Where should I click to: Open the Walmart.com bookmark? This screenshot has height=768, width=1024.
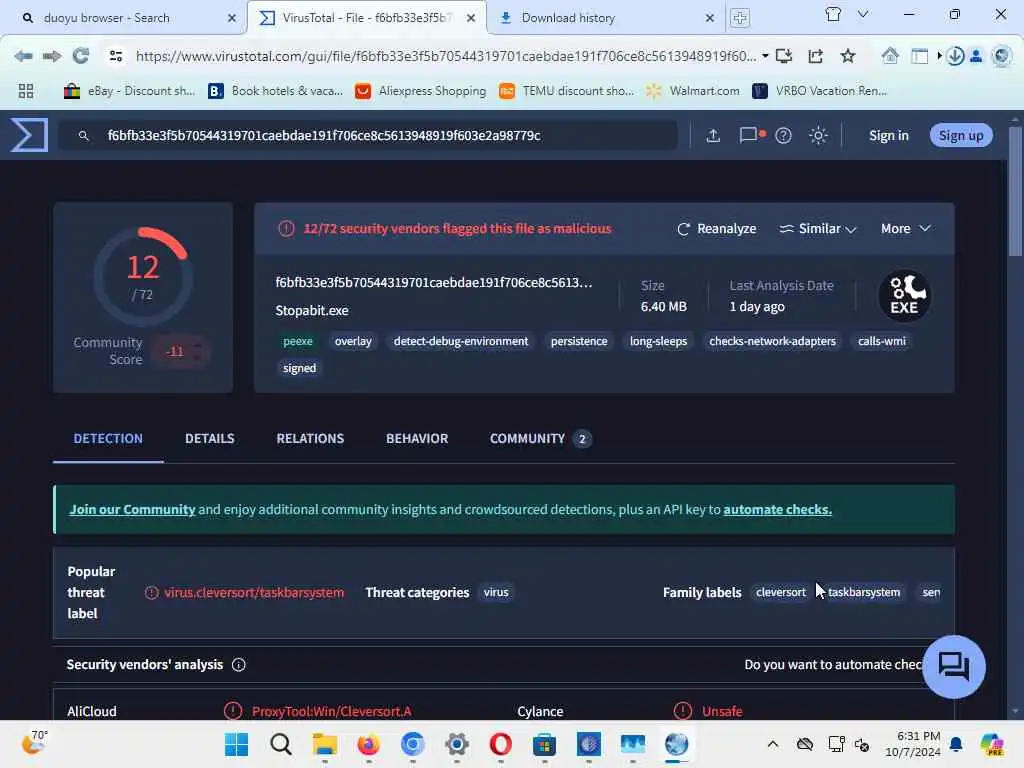(x=693, y=91)
